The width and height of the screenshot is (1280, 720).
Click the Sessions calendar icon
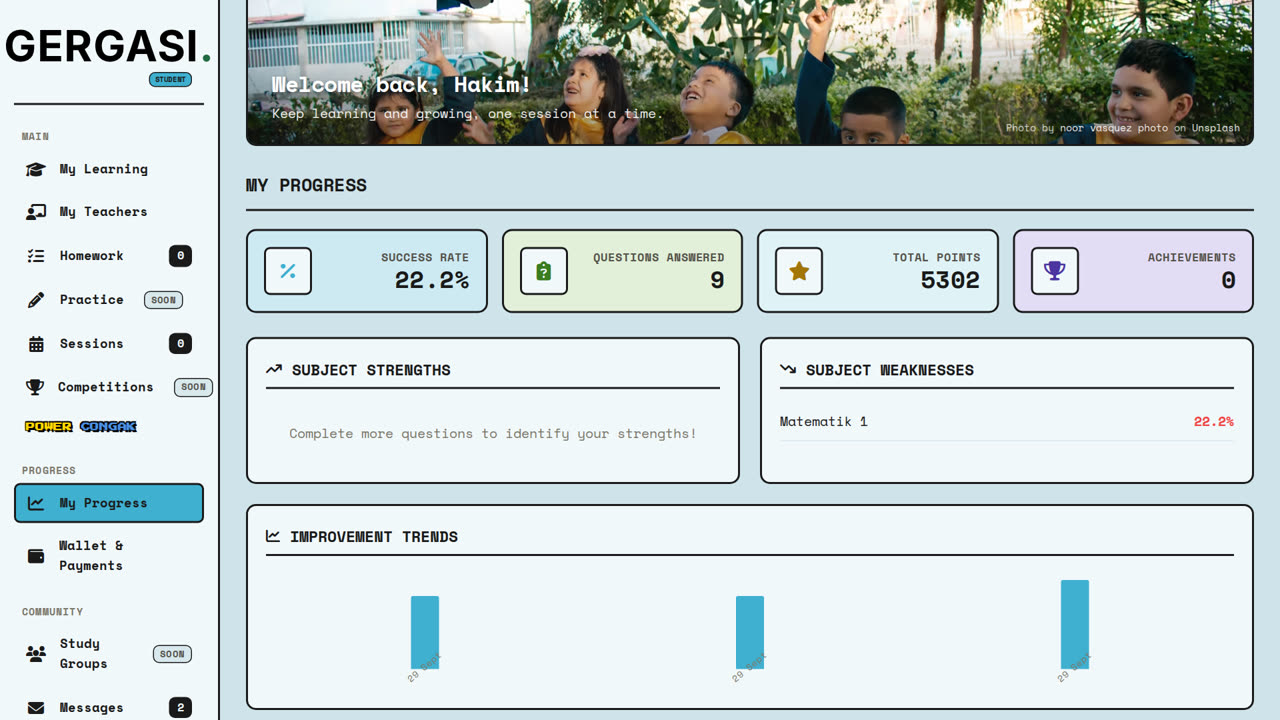coord(36,344)
